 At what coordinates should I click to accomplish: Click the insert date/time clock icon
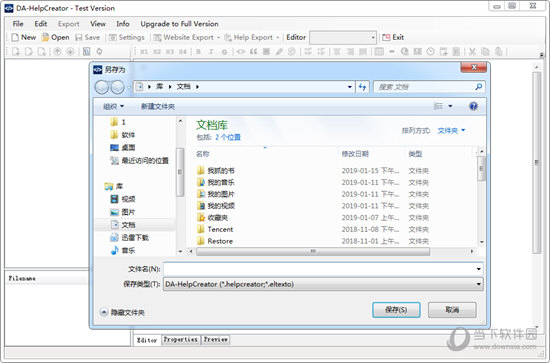(430, 52)
